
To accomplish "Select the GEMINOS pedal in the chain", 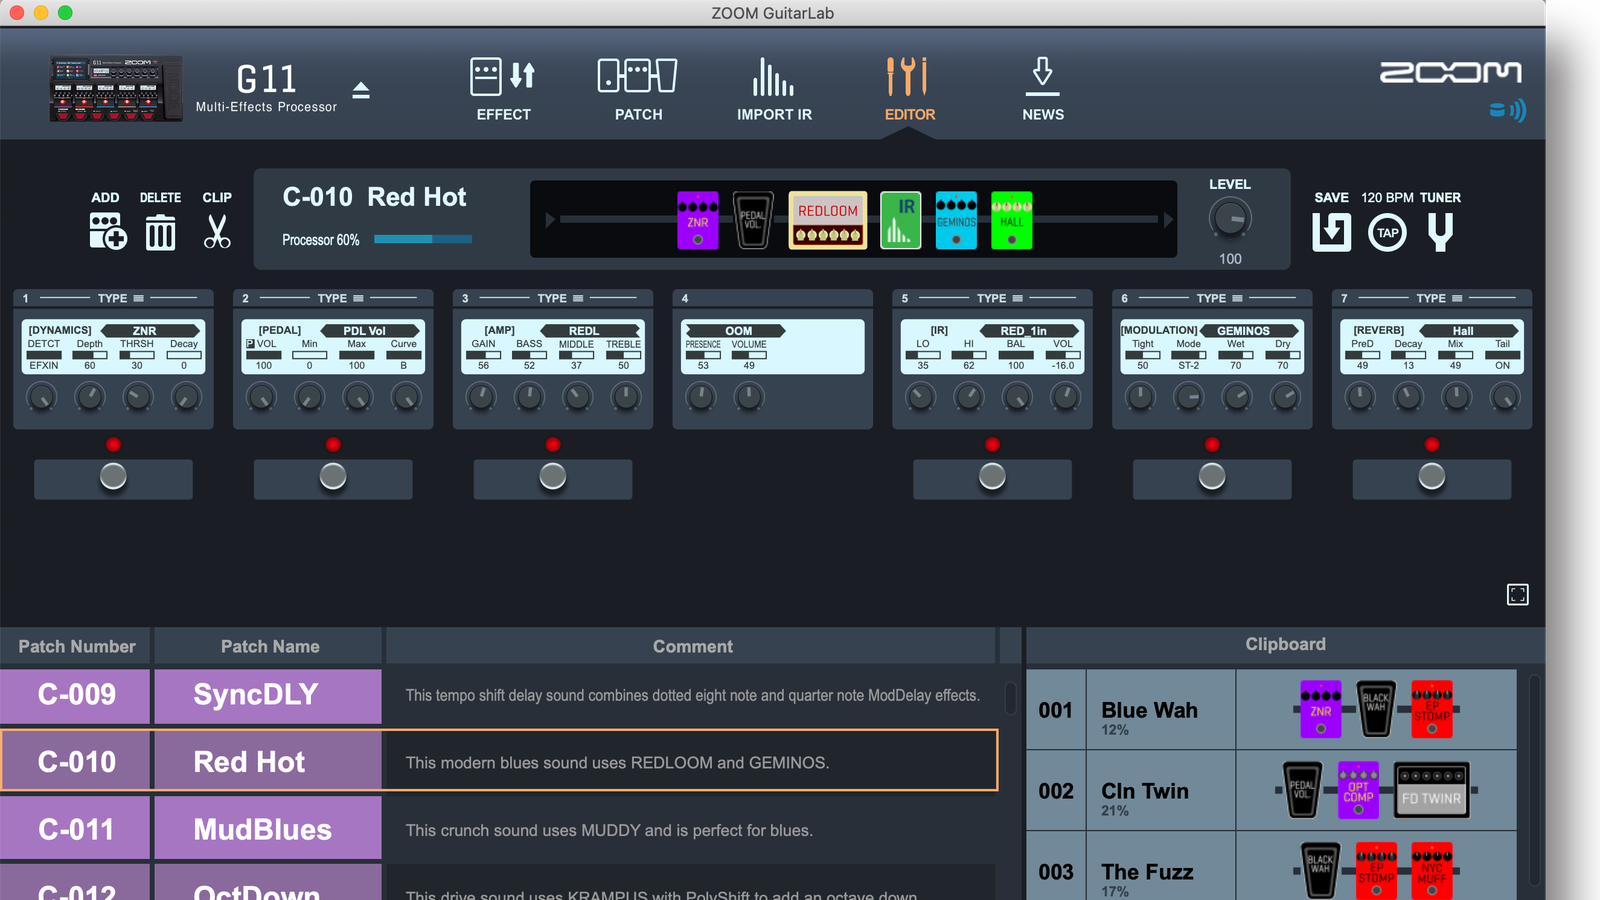I will 956,220.
